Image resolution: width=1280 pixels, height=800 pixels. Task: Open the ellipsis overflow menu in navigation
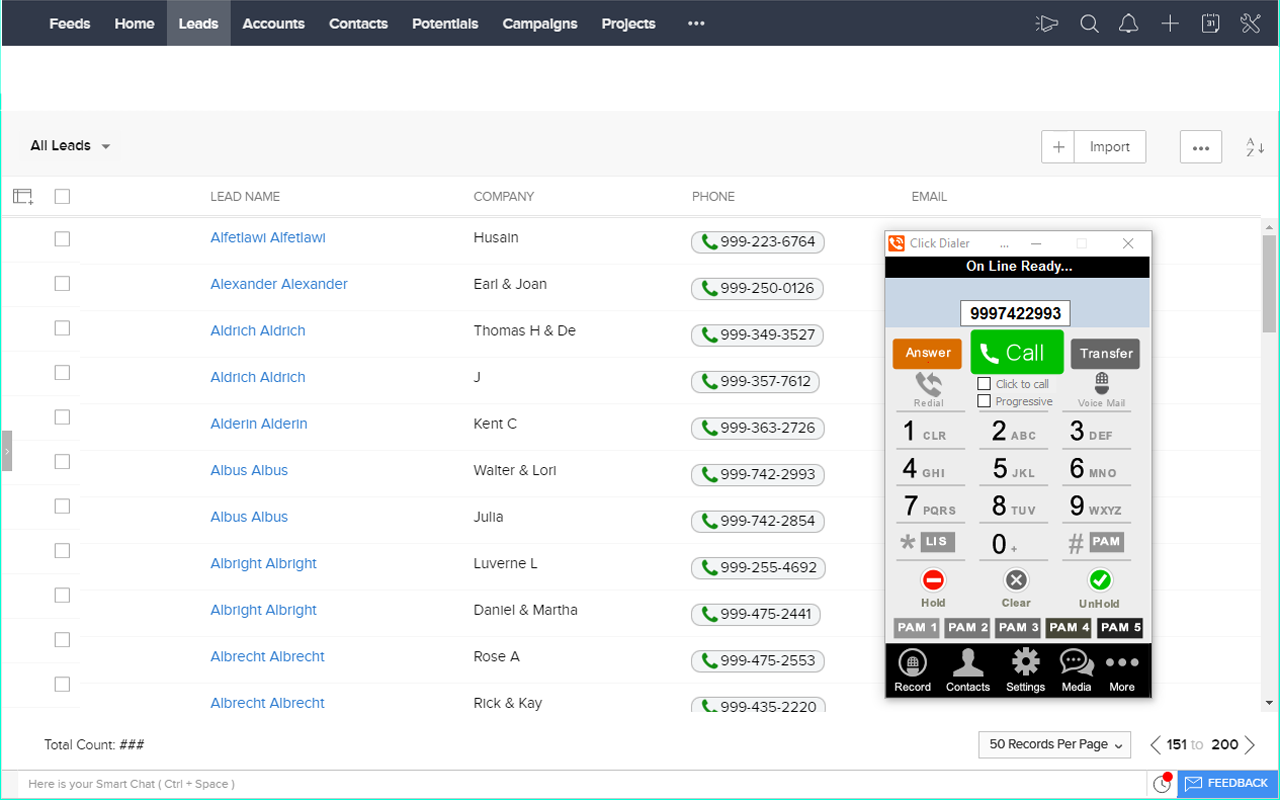[695, 23]
